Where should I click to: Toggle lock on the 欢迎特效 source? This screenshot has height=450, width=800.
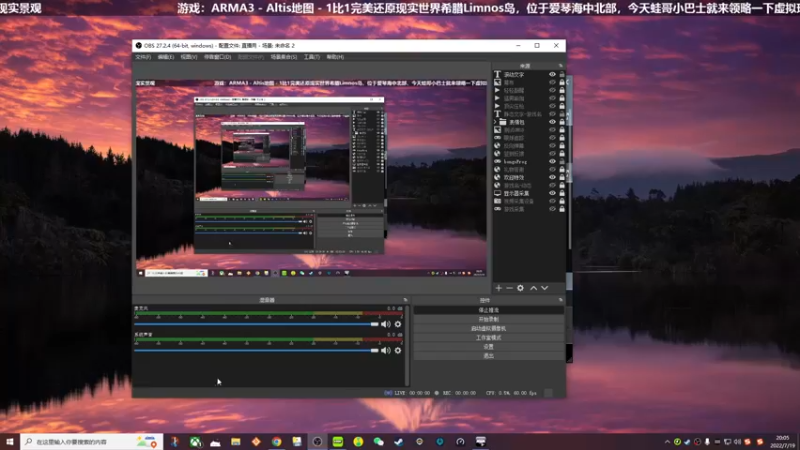[562, 178]
